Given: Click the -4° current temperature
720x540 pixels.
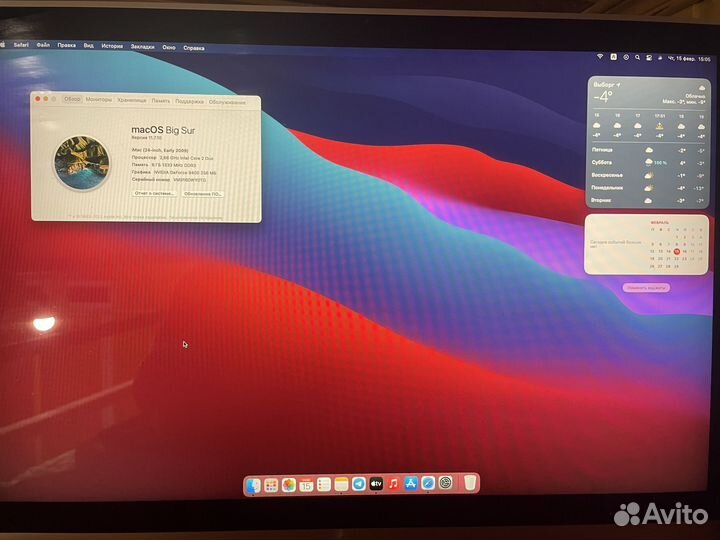Looking at the screenshot, I should 603,97.
